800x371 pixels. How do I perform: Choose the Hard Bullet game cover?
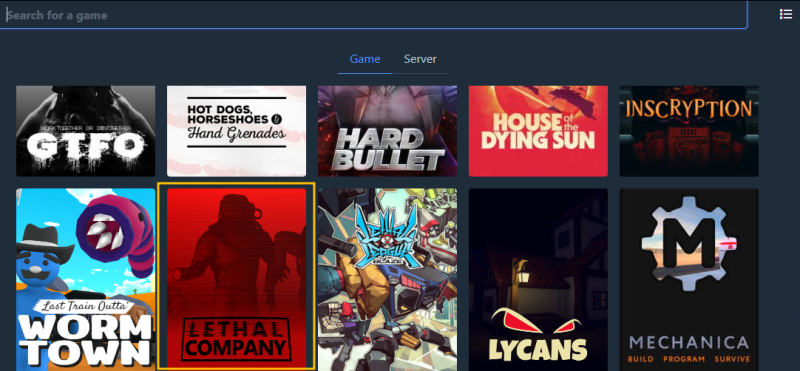pyautogui.click(x=387, y=131)
